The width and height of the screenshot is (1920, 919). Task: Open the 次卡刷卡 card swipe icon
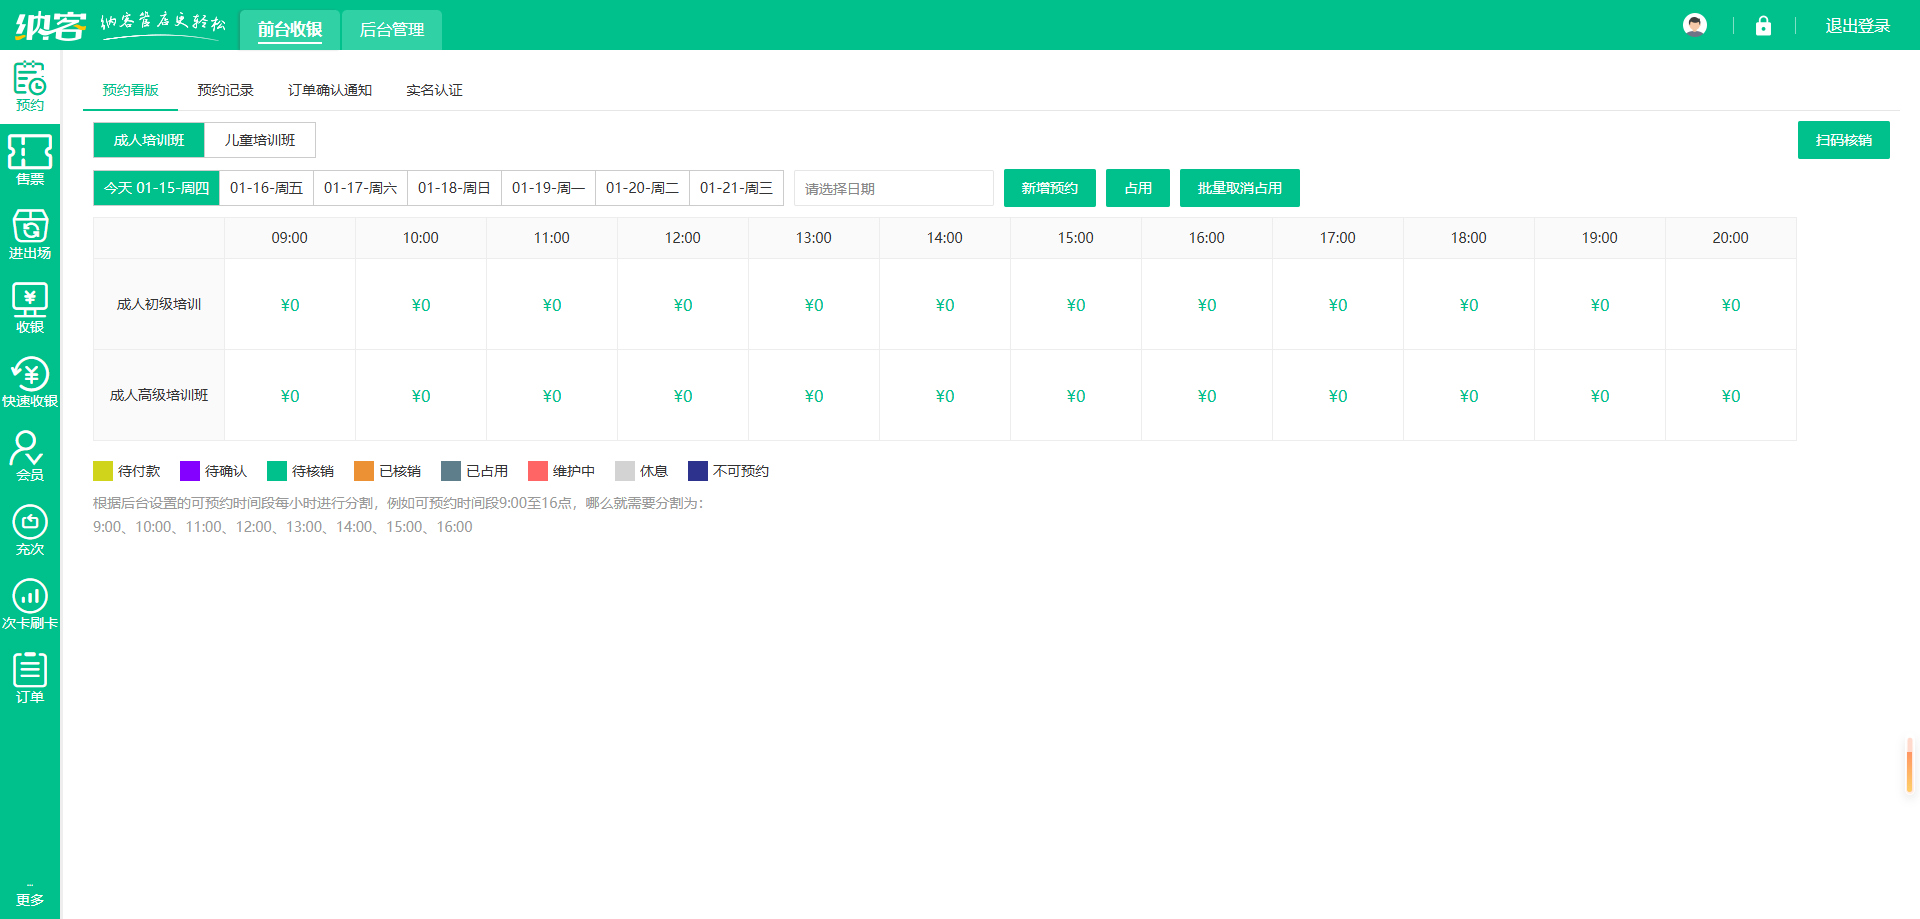point(30,604)
